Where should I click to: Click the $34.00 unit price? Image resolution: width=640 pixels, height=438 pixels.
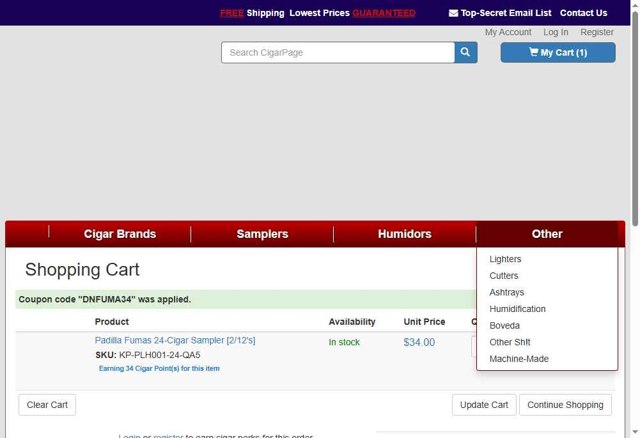(x=419, y=342)
